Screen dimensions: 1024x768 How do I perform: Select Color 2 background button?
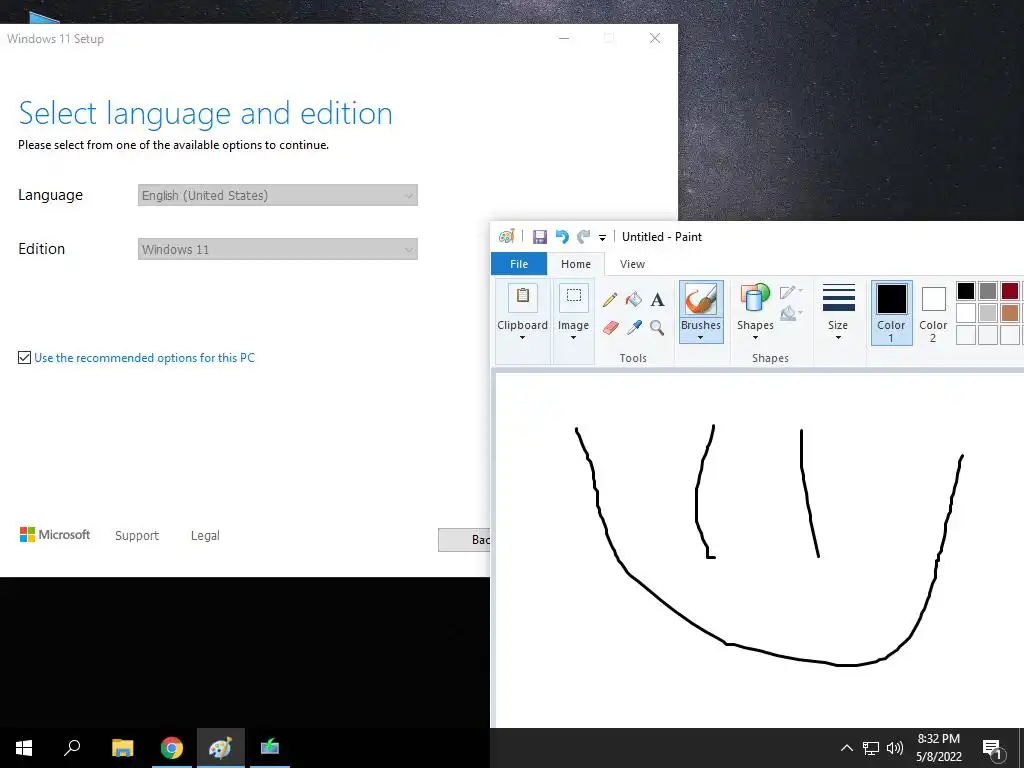pos(933,313)
